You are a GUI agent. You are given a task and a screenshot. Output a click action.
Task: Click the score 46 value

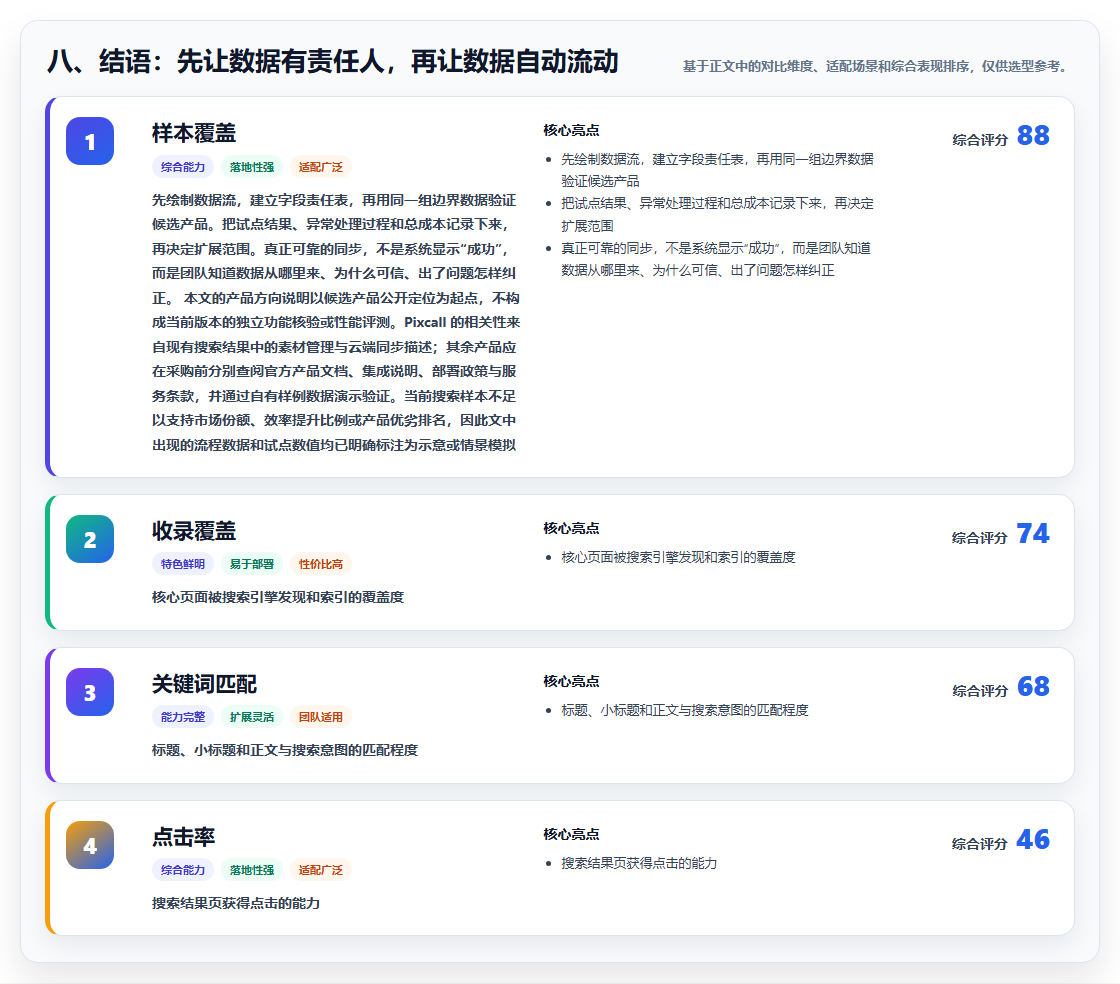pyautogui.click(x=1033, y=840)
